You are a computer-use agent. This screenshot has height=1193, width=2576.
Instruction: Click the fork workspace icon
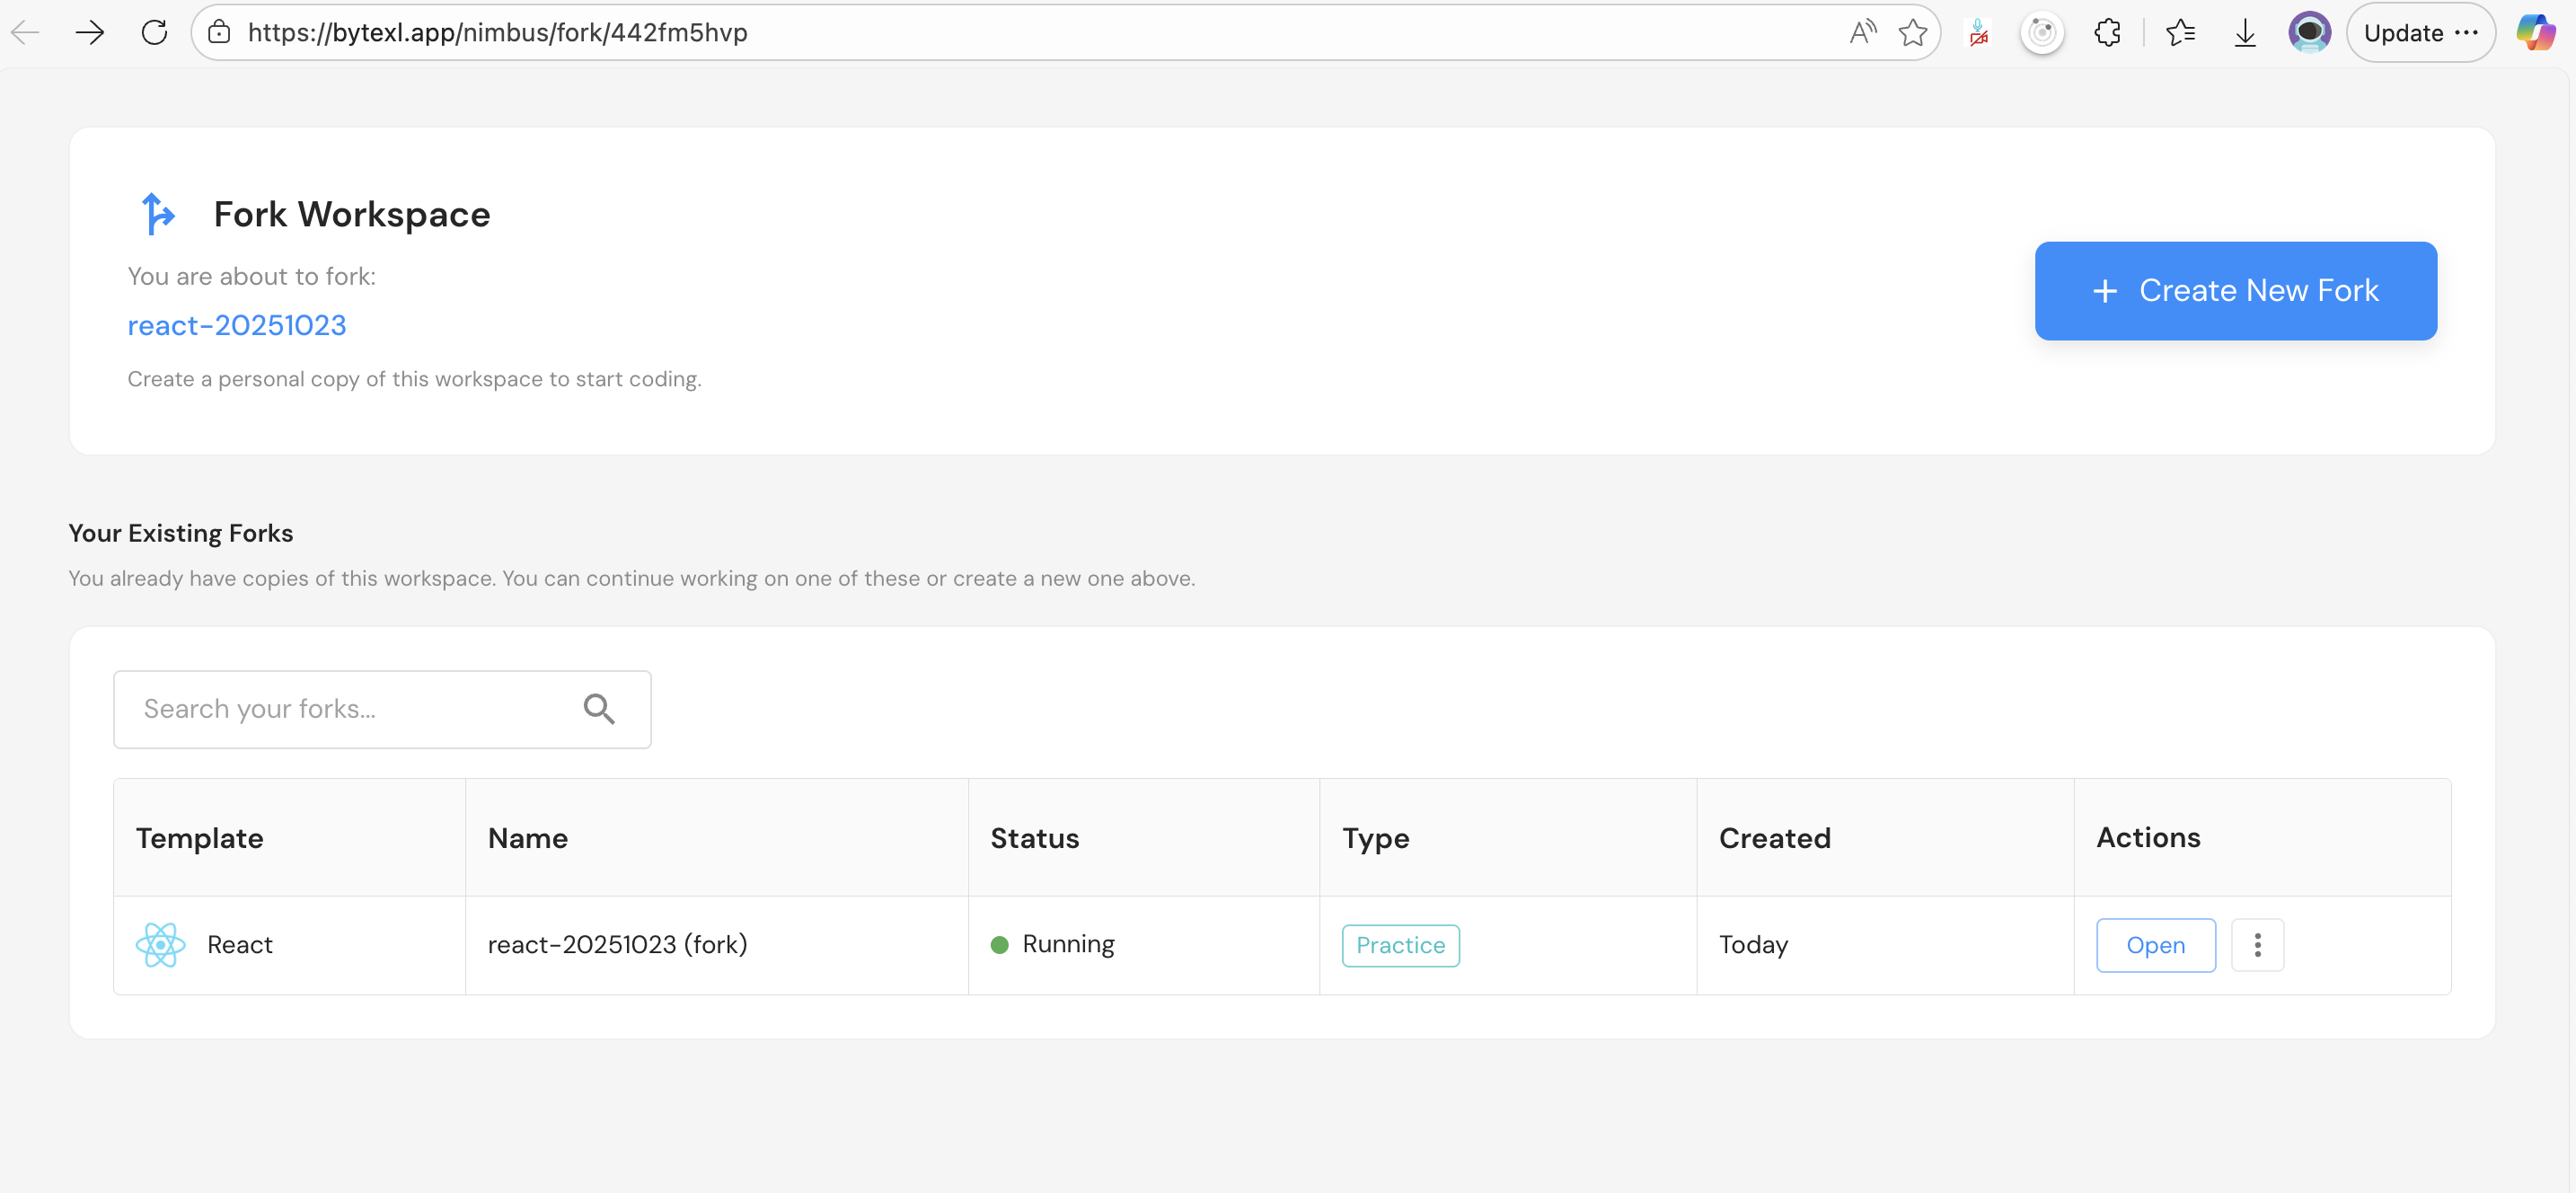pos(158,214)
